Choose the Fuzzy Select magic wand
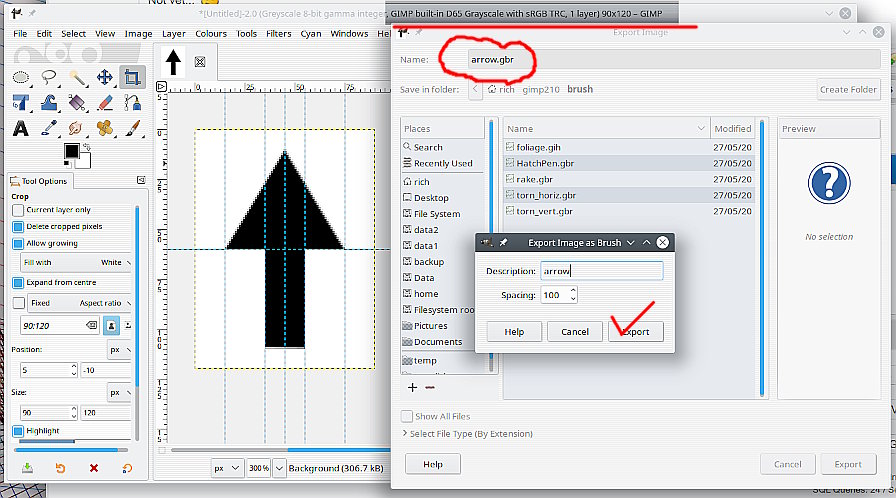The image size is (896, 498). click(76, 77)
